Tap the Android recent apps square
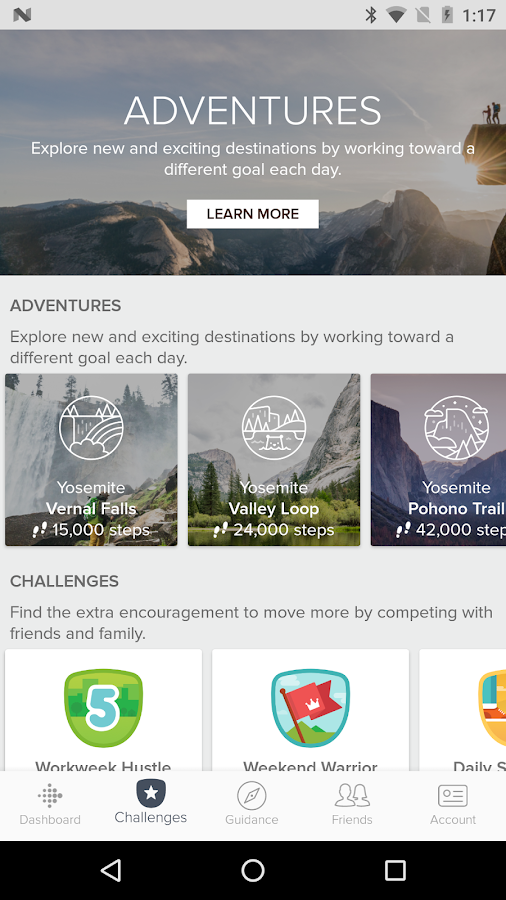 tap(395, 870)
